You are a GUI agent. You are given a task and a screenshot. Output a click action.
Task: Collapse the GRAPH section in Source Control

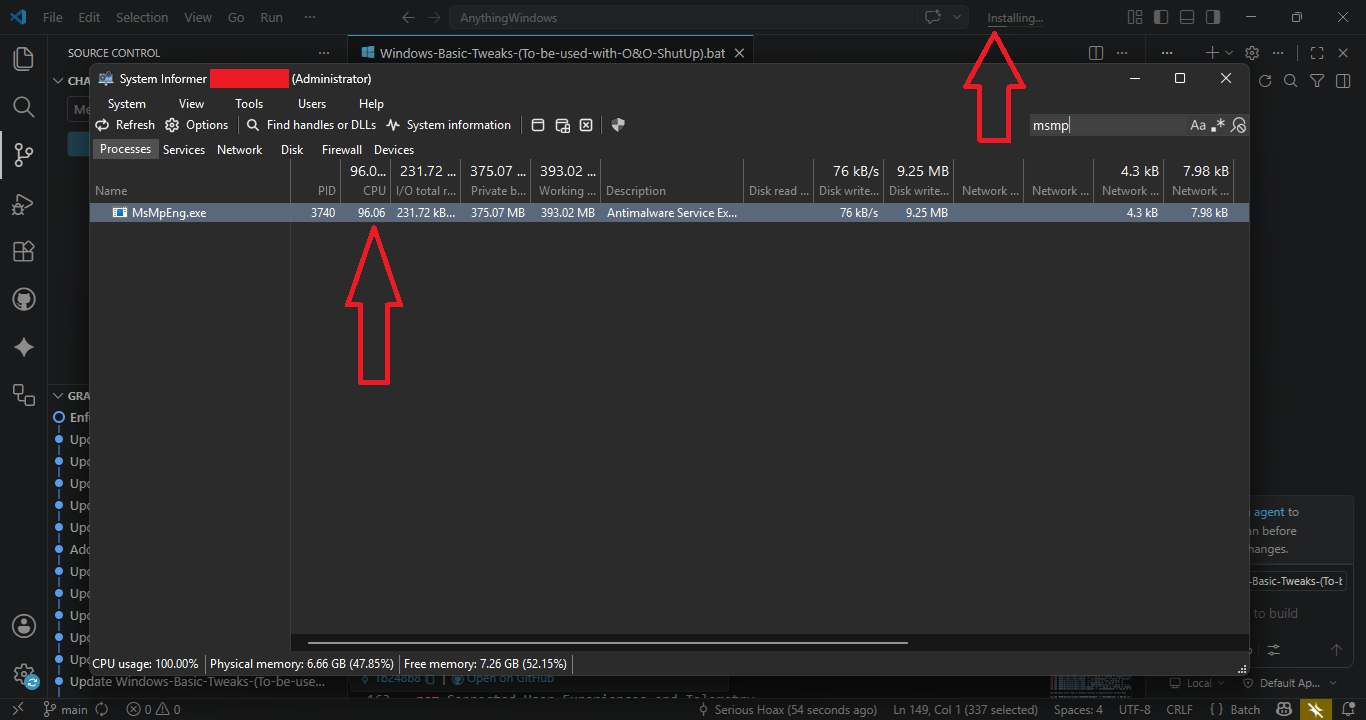pos(58,396)
